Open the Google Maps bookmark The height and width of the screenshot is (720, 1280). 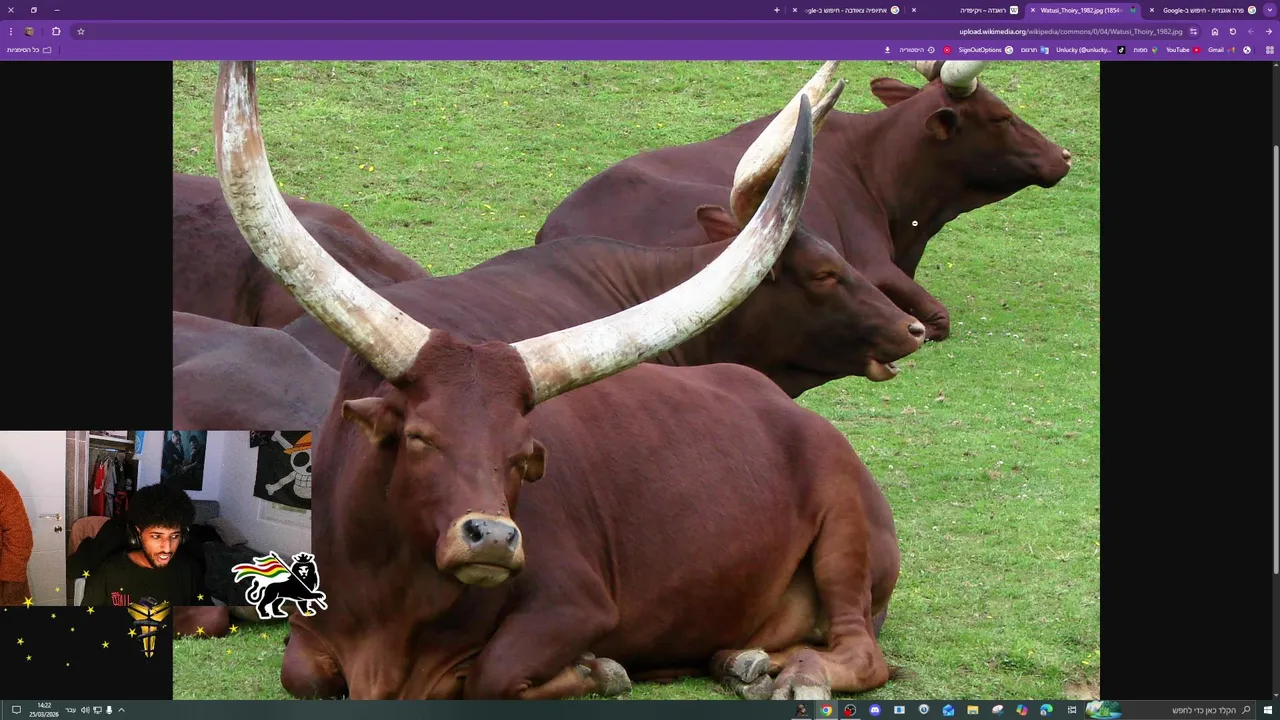[x=1145, y=50]
